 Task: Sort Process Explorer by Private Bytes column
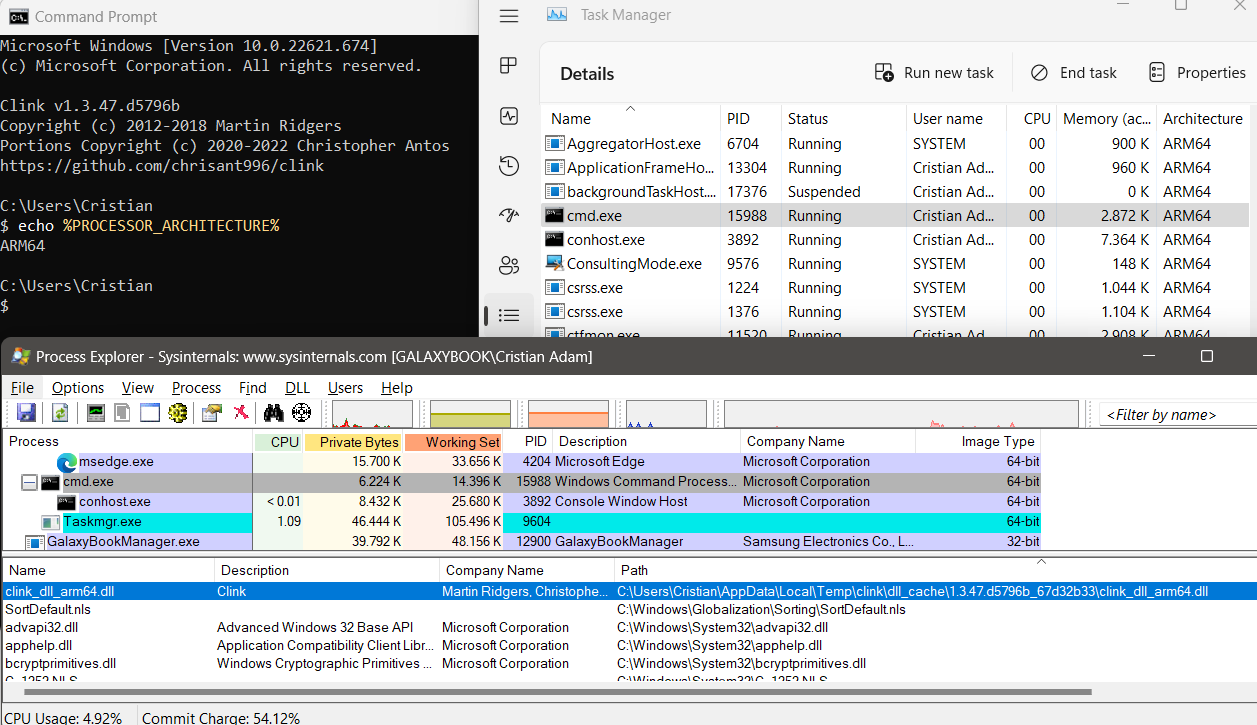pos(353,442)
